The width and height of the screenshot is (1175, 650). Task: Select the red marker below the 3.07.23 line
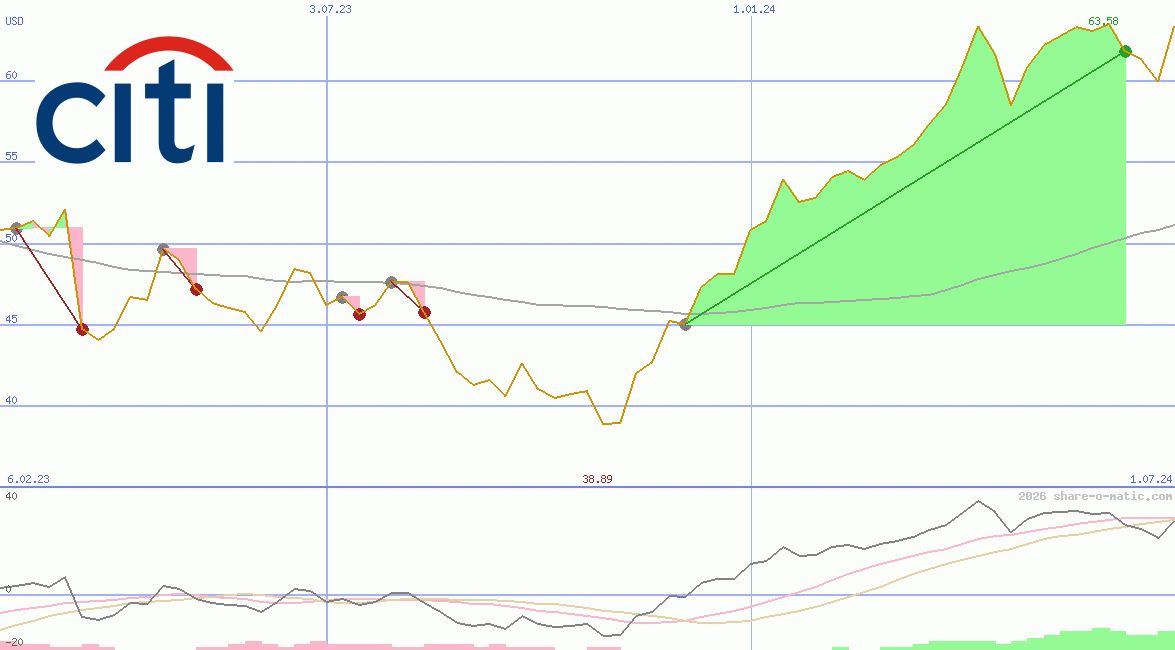point(359,315)
